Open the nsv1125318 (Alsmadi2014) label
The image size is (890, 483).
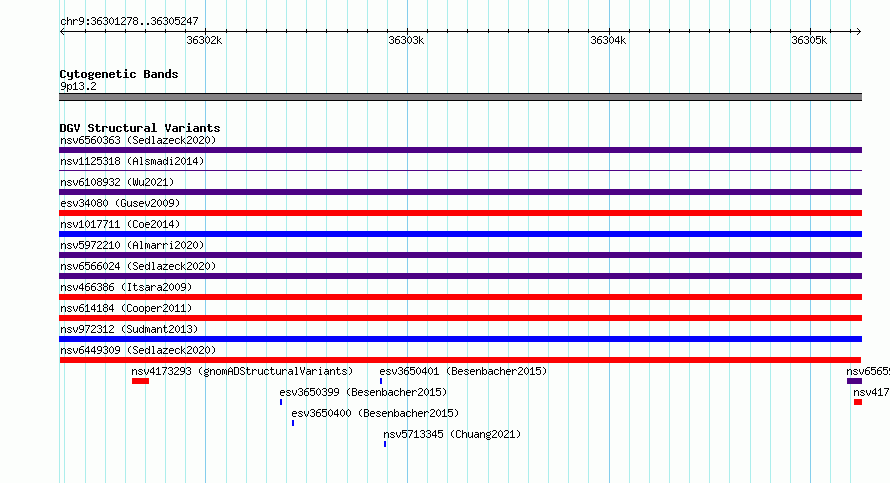pos(132,161)
